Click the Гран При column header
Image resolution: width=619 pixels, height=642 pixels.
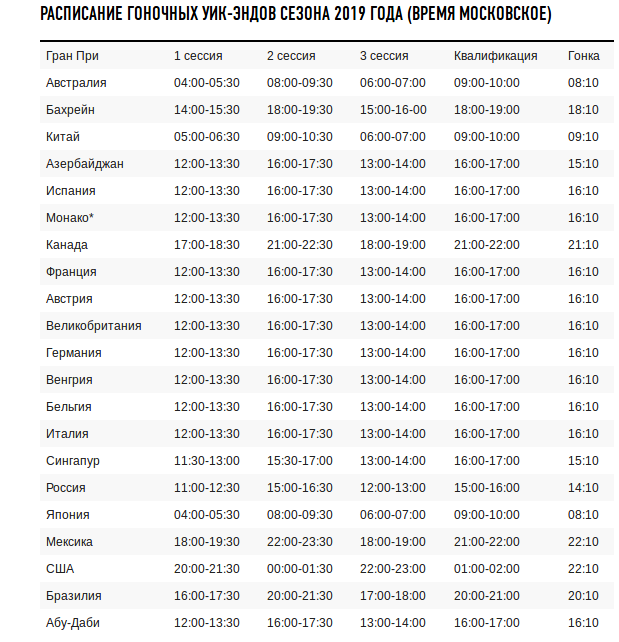[72, 56]
